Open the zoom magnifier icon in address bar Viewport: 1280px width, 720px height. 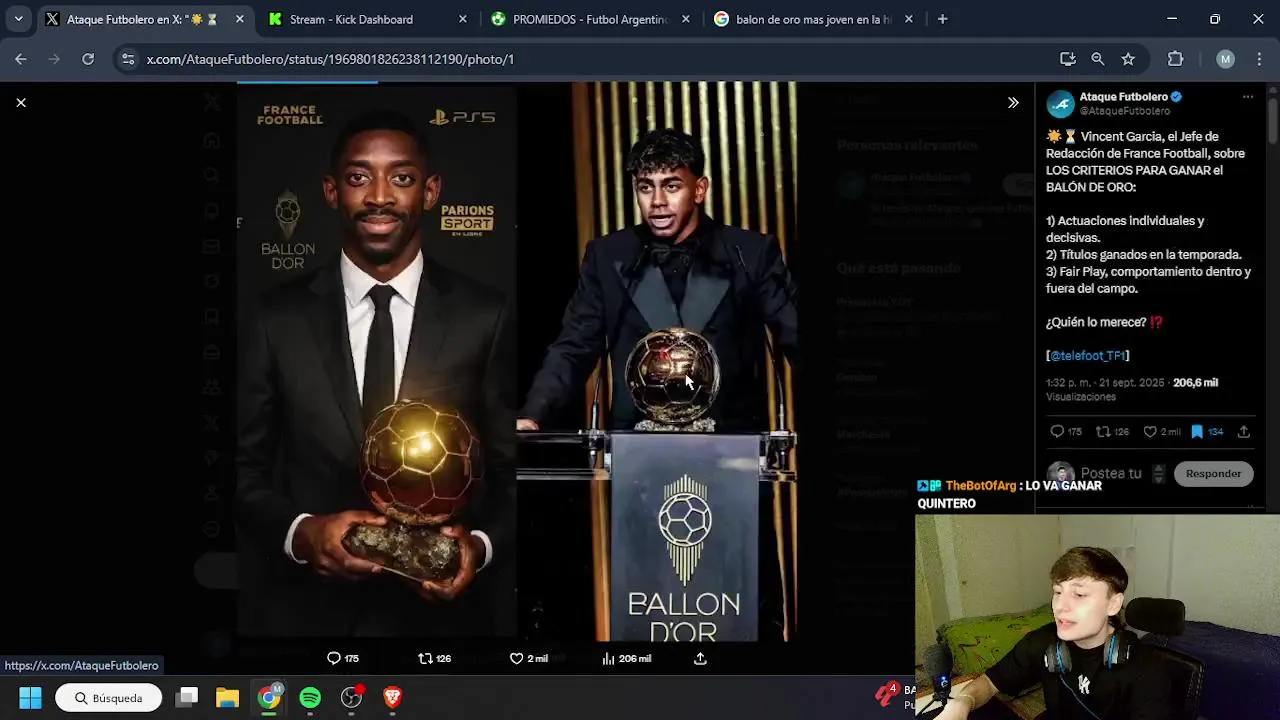(1098, 59)
